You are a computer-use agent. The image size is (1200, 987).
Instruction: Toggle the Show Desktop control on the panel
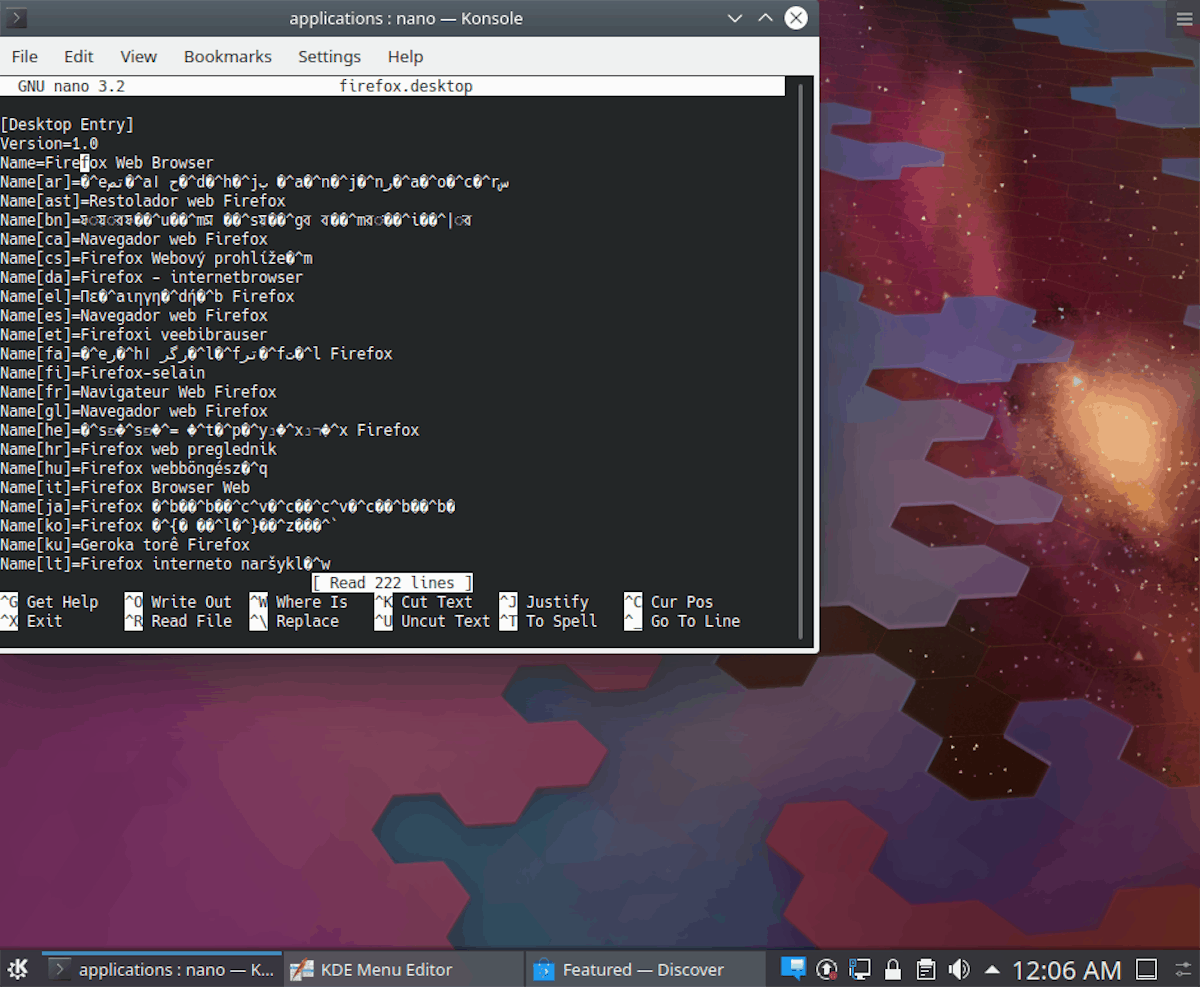click(1144, 968)
